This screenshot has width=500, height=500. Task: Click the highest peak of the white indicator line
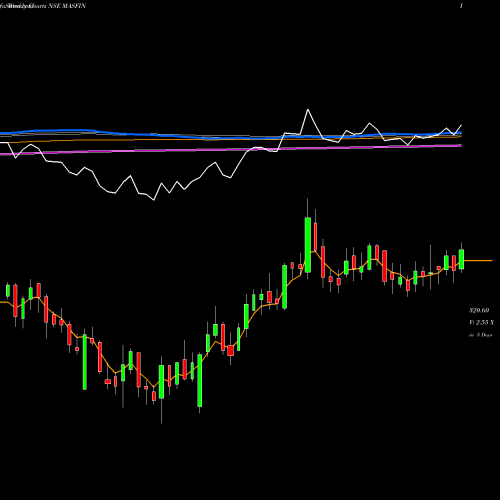(307, 110)
